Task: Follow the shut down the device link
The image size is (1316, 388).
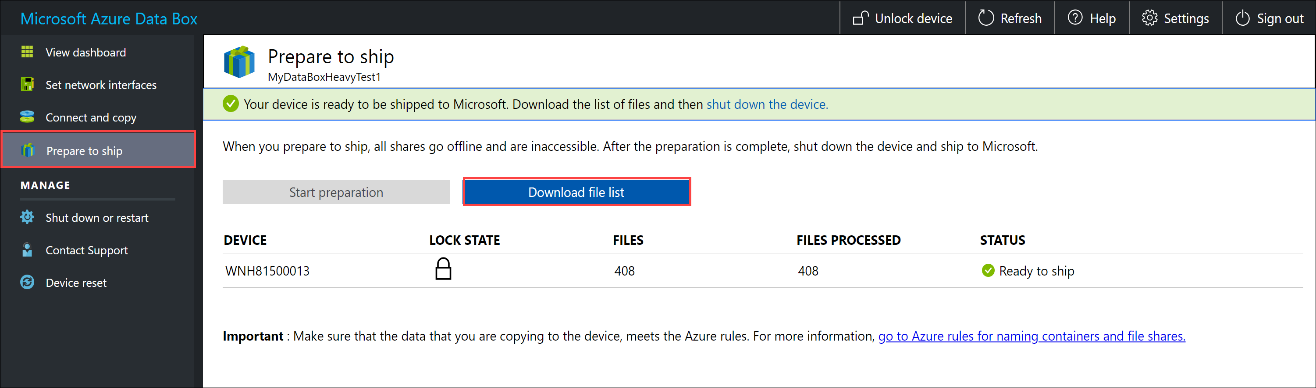Action: (x=767, y=104)
